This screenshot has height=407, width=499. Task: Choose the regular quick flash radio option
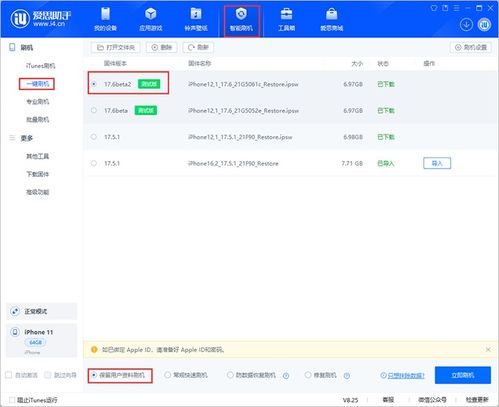tap(167, 375)
